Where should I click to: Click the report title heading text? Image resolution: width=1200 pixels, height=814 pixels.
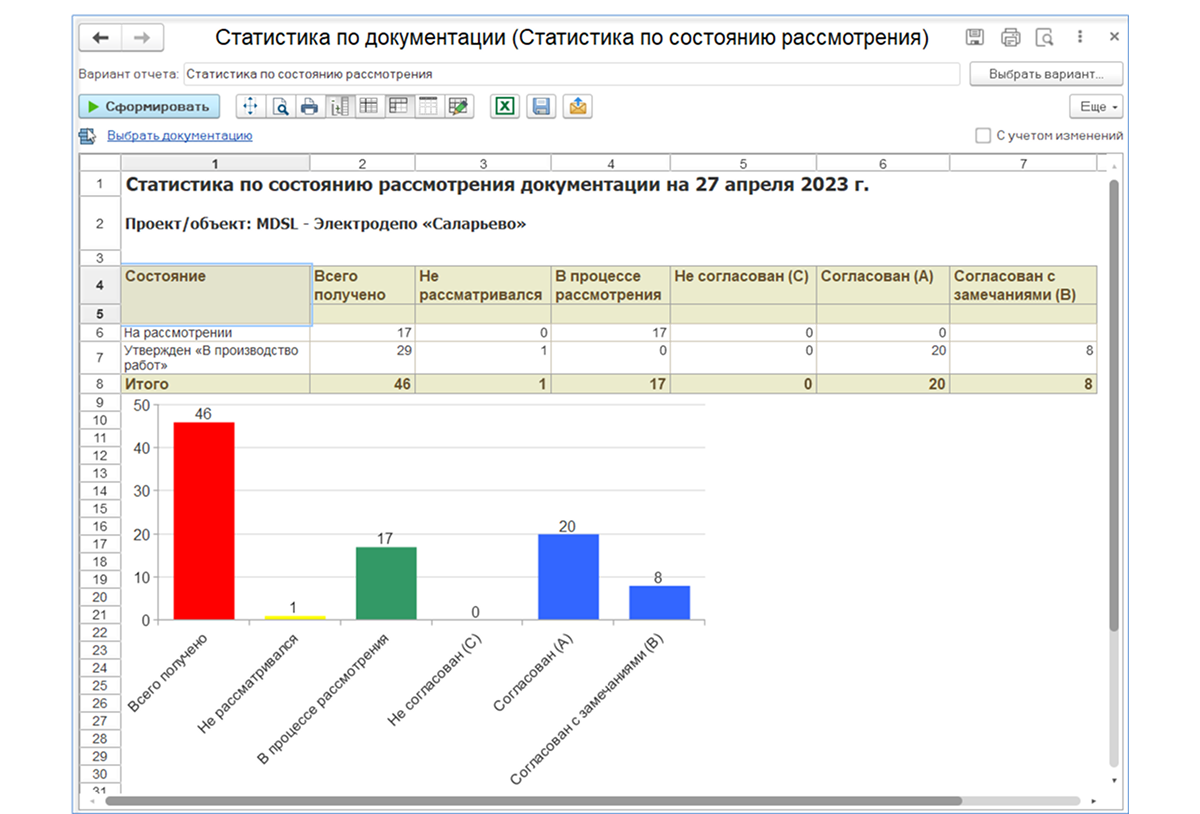[x=497, y=185]
